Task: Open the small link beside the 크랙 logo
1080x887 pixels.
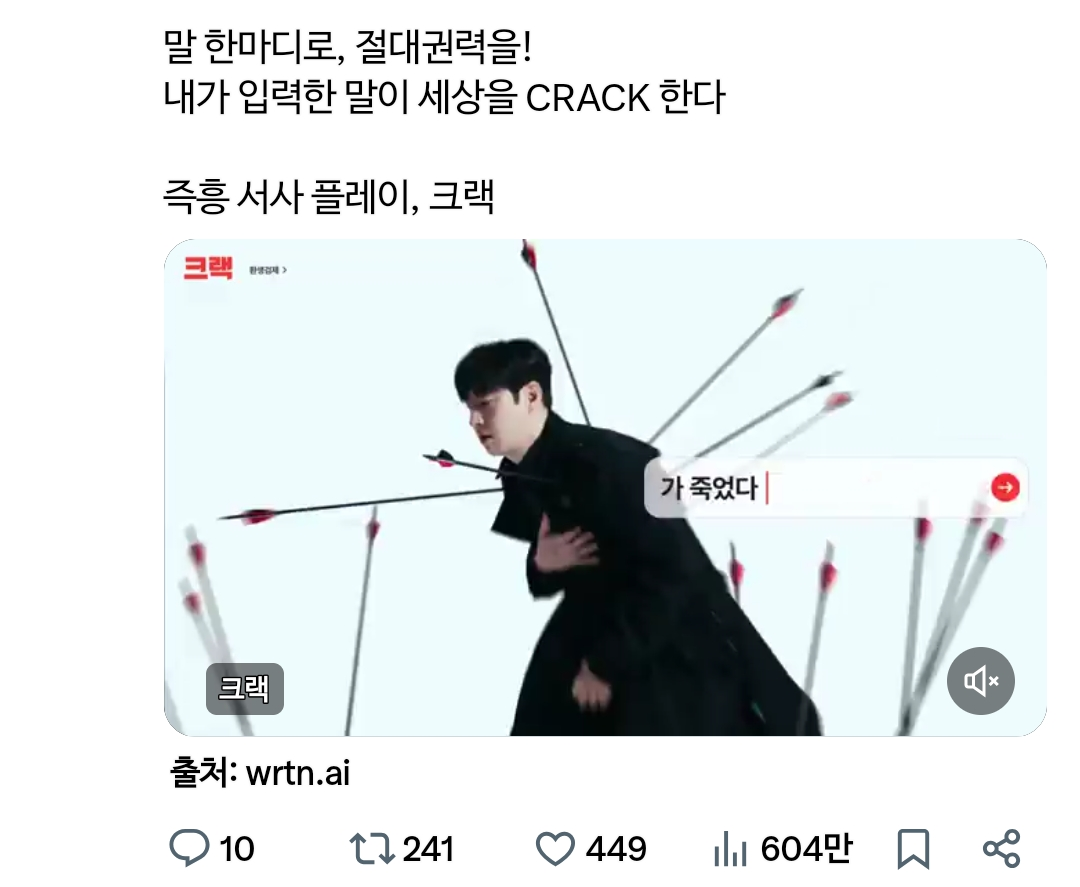Action: [268, 270]
